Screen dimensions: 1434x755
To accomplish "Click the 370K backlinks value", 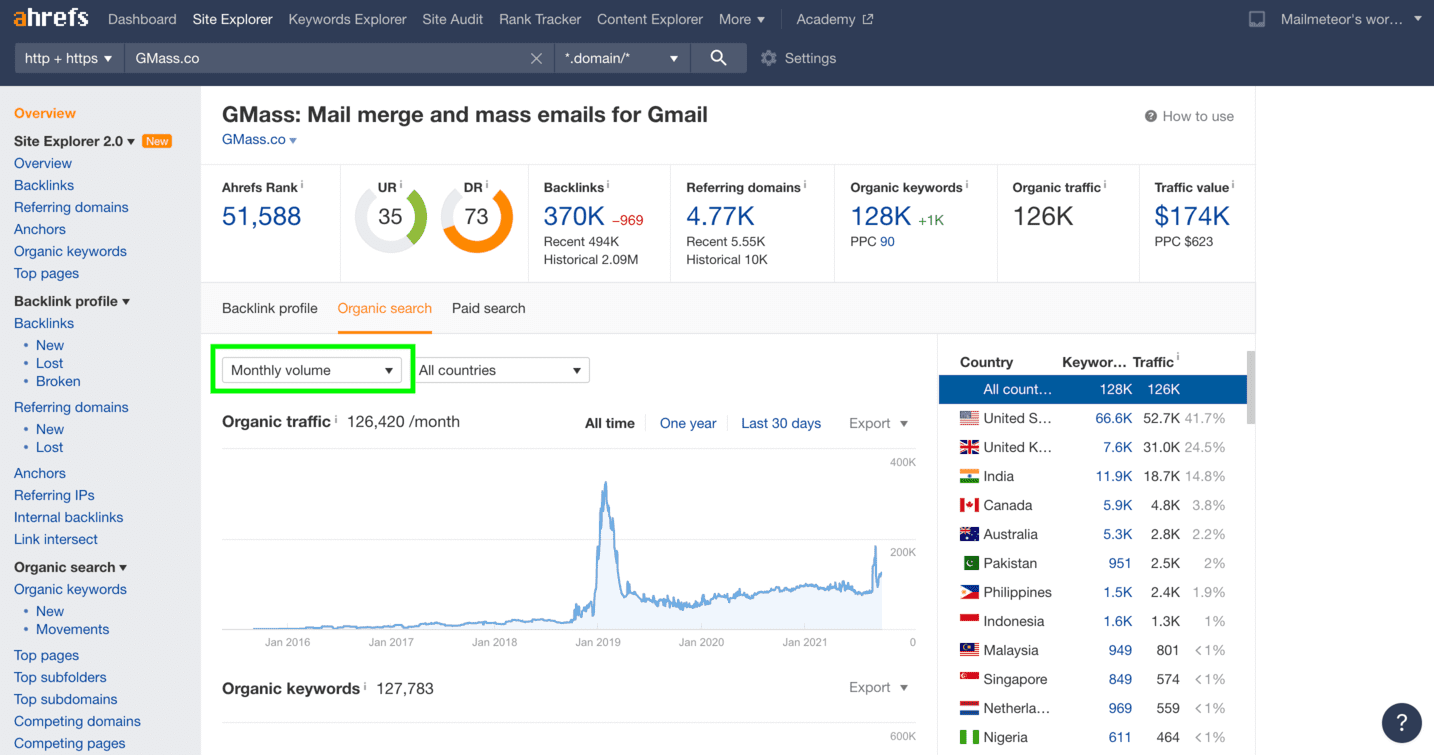I will coord(574,216).
